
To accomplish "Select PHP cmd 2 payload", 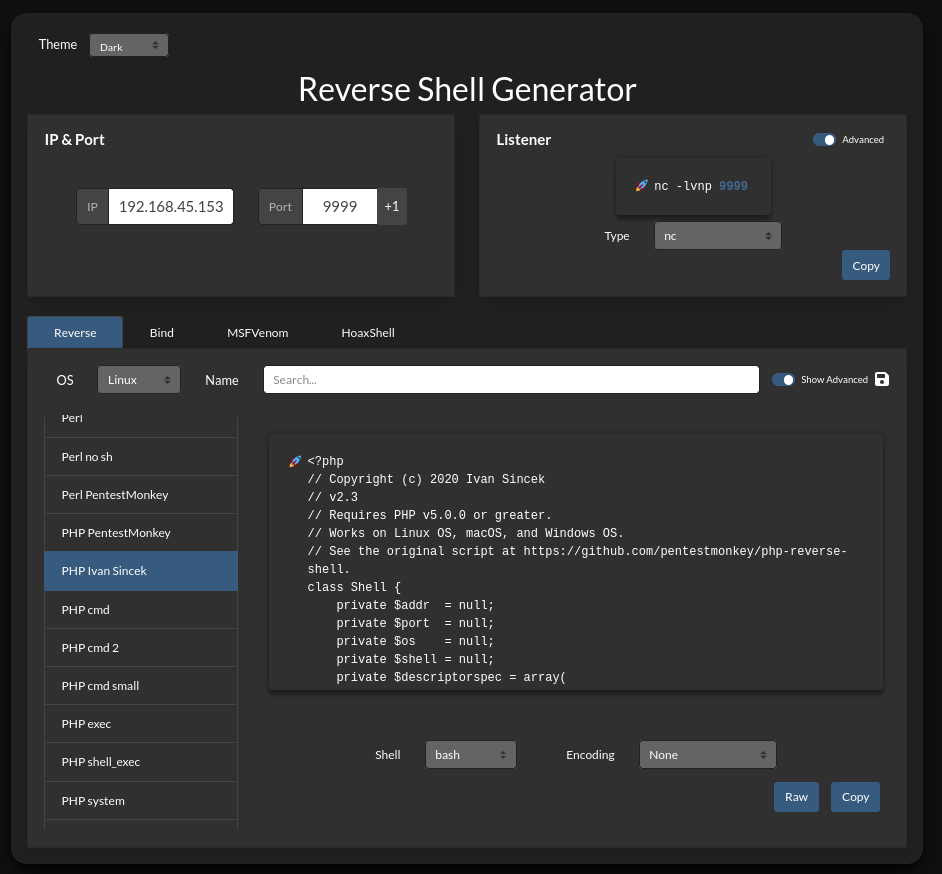I will 141,648.
